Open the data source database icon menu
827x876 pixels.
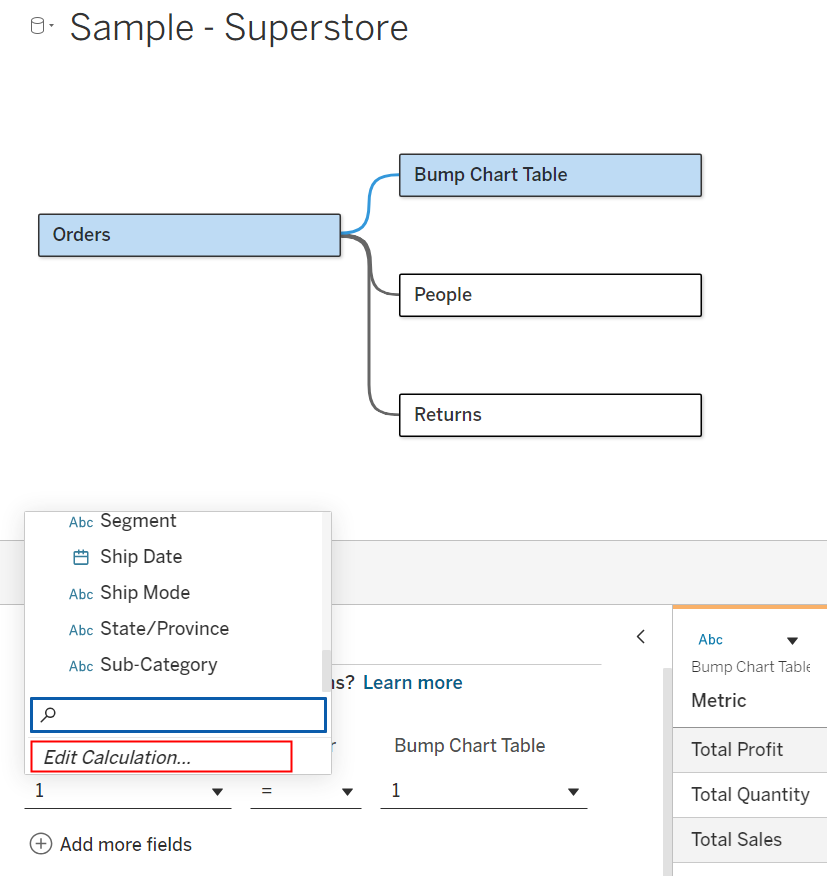(41, 26)
